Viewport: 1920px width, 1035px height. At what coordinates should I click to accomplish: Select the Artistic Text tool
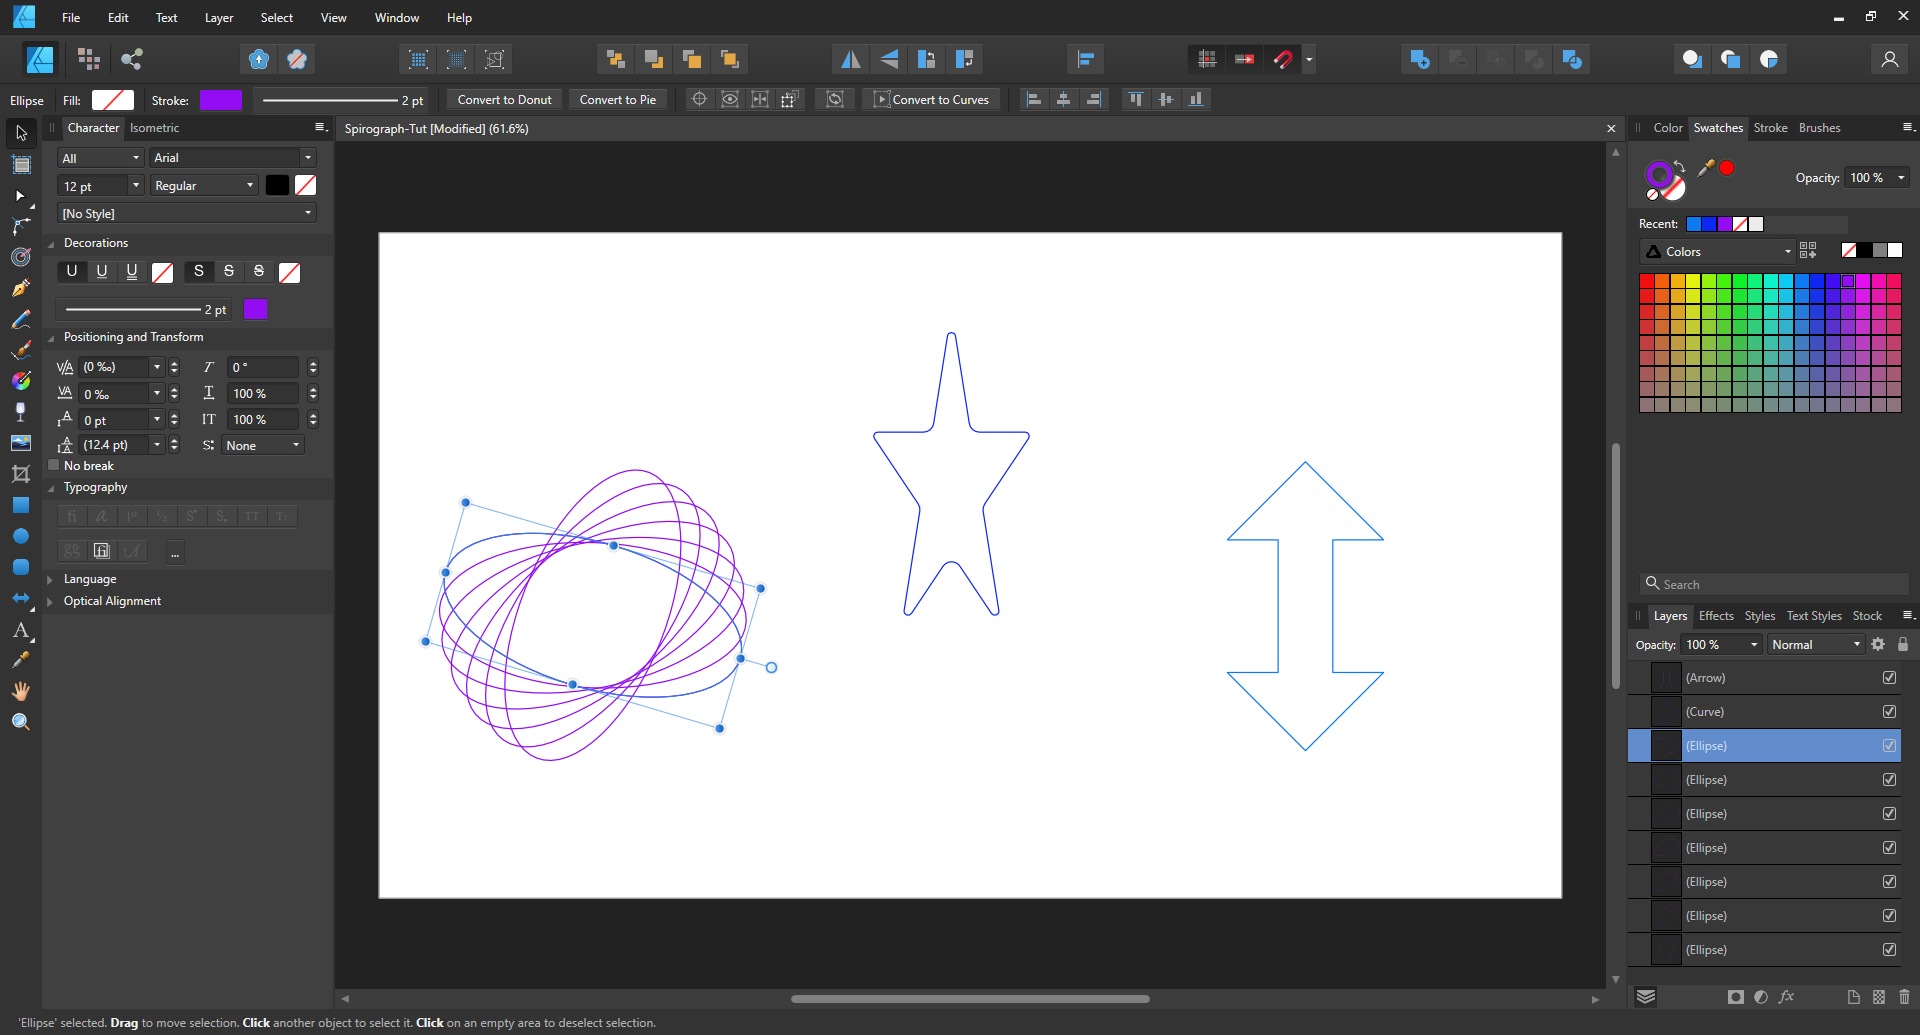coord(21,630)
